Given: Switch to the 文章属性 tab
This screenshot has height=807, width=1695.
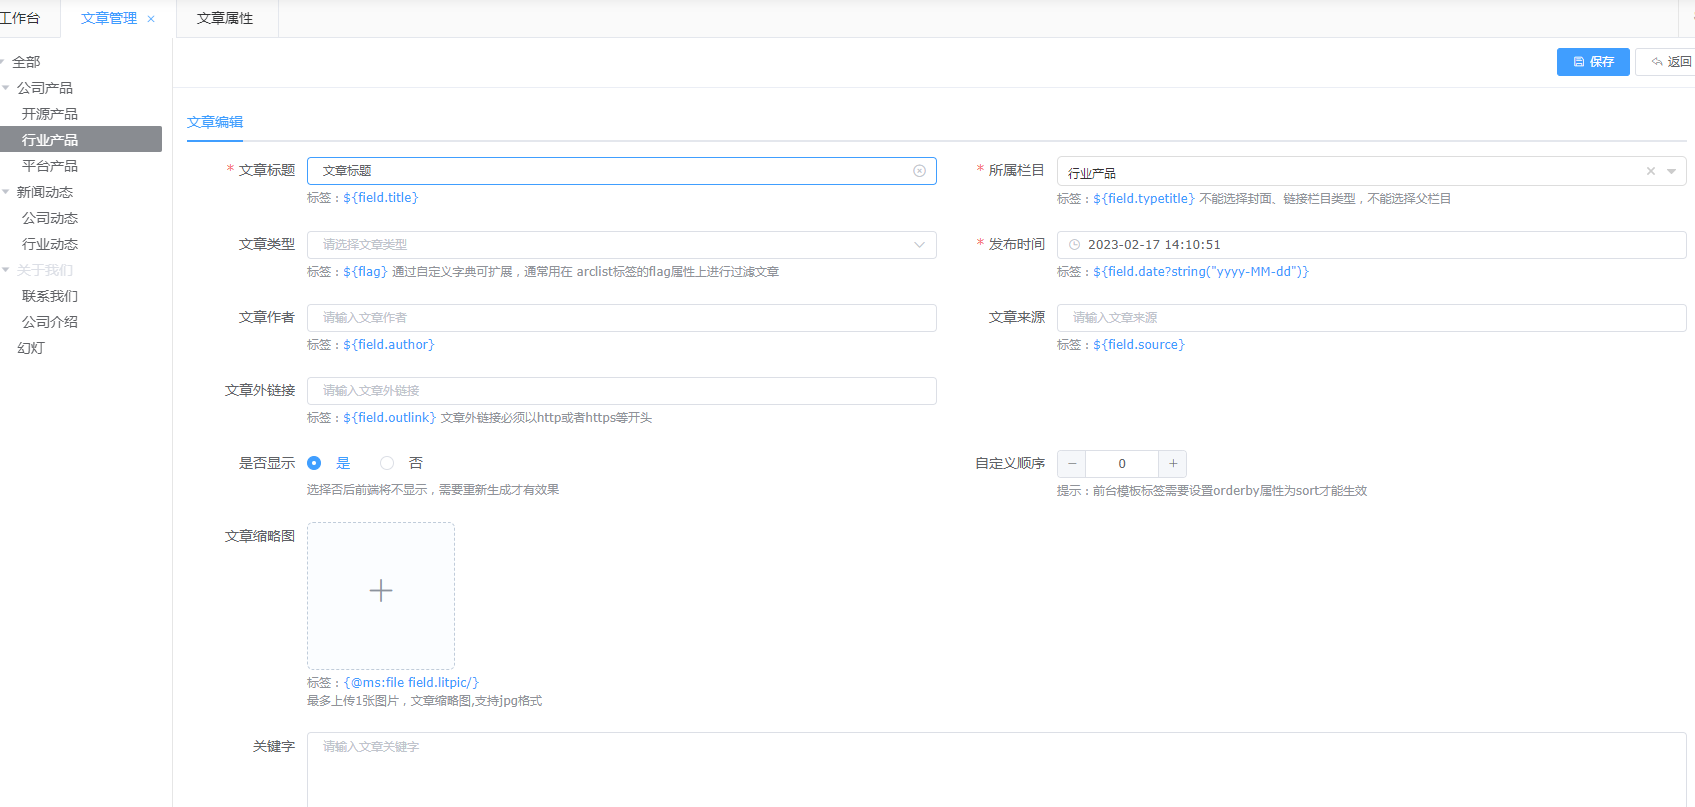Looking at the screenshot, I should click(225, 19).
